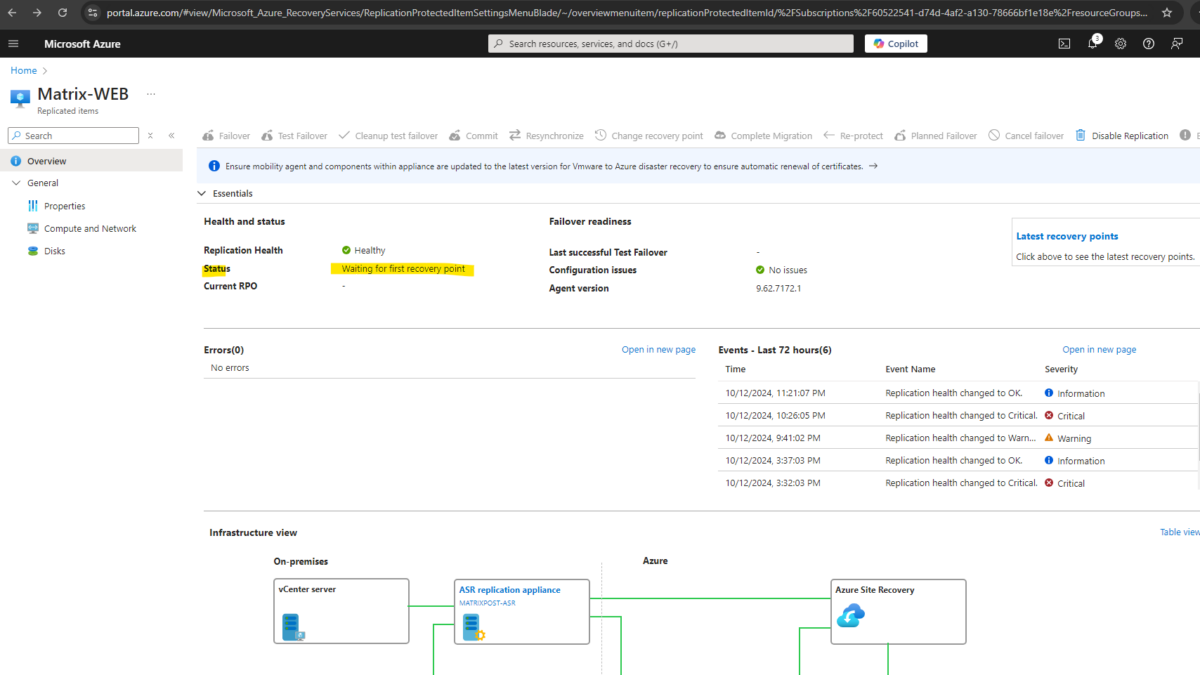Collapse the Overview sidebar panel
This screenshot has height=675, width=1200.
pyautogui.click(x=170, y=135)
